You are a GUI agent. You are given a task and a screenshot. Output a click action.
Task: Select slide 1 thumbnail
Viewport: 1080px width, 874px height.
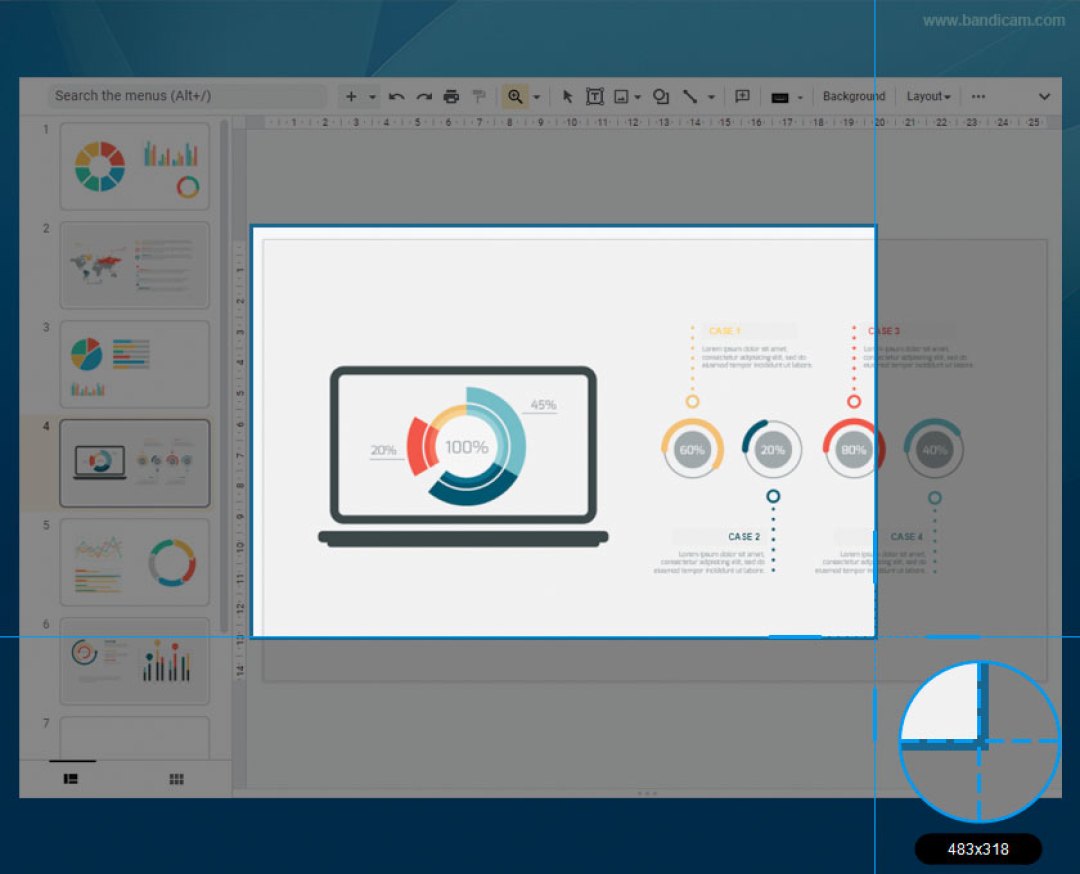(135, 166)
